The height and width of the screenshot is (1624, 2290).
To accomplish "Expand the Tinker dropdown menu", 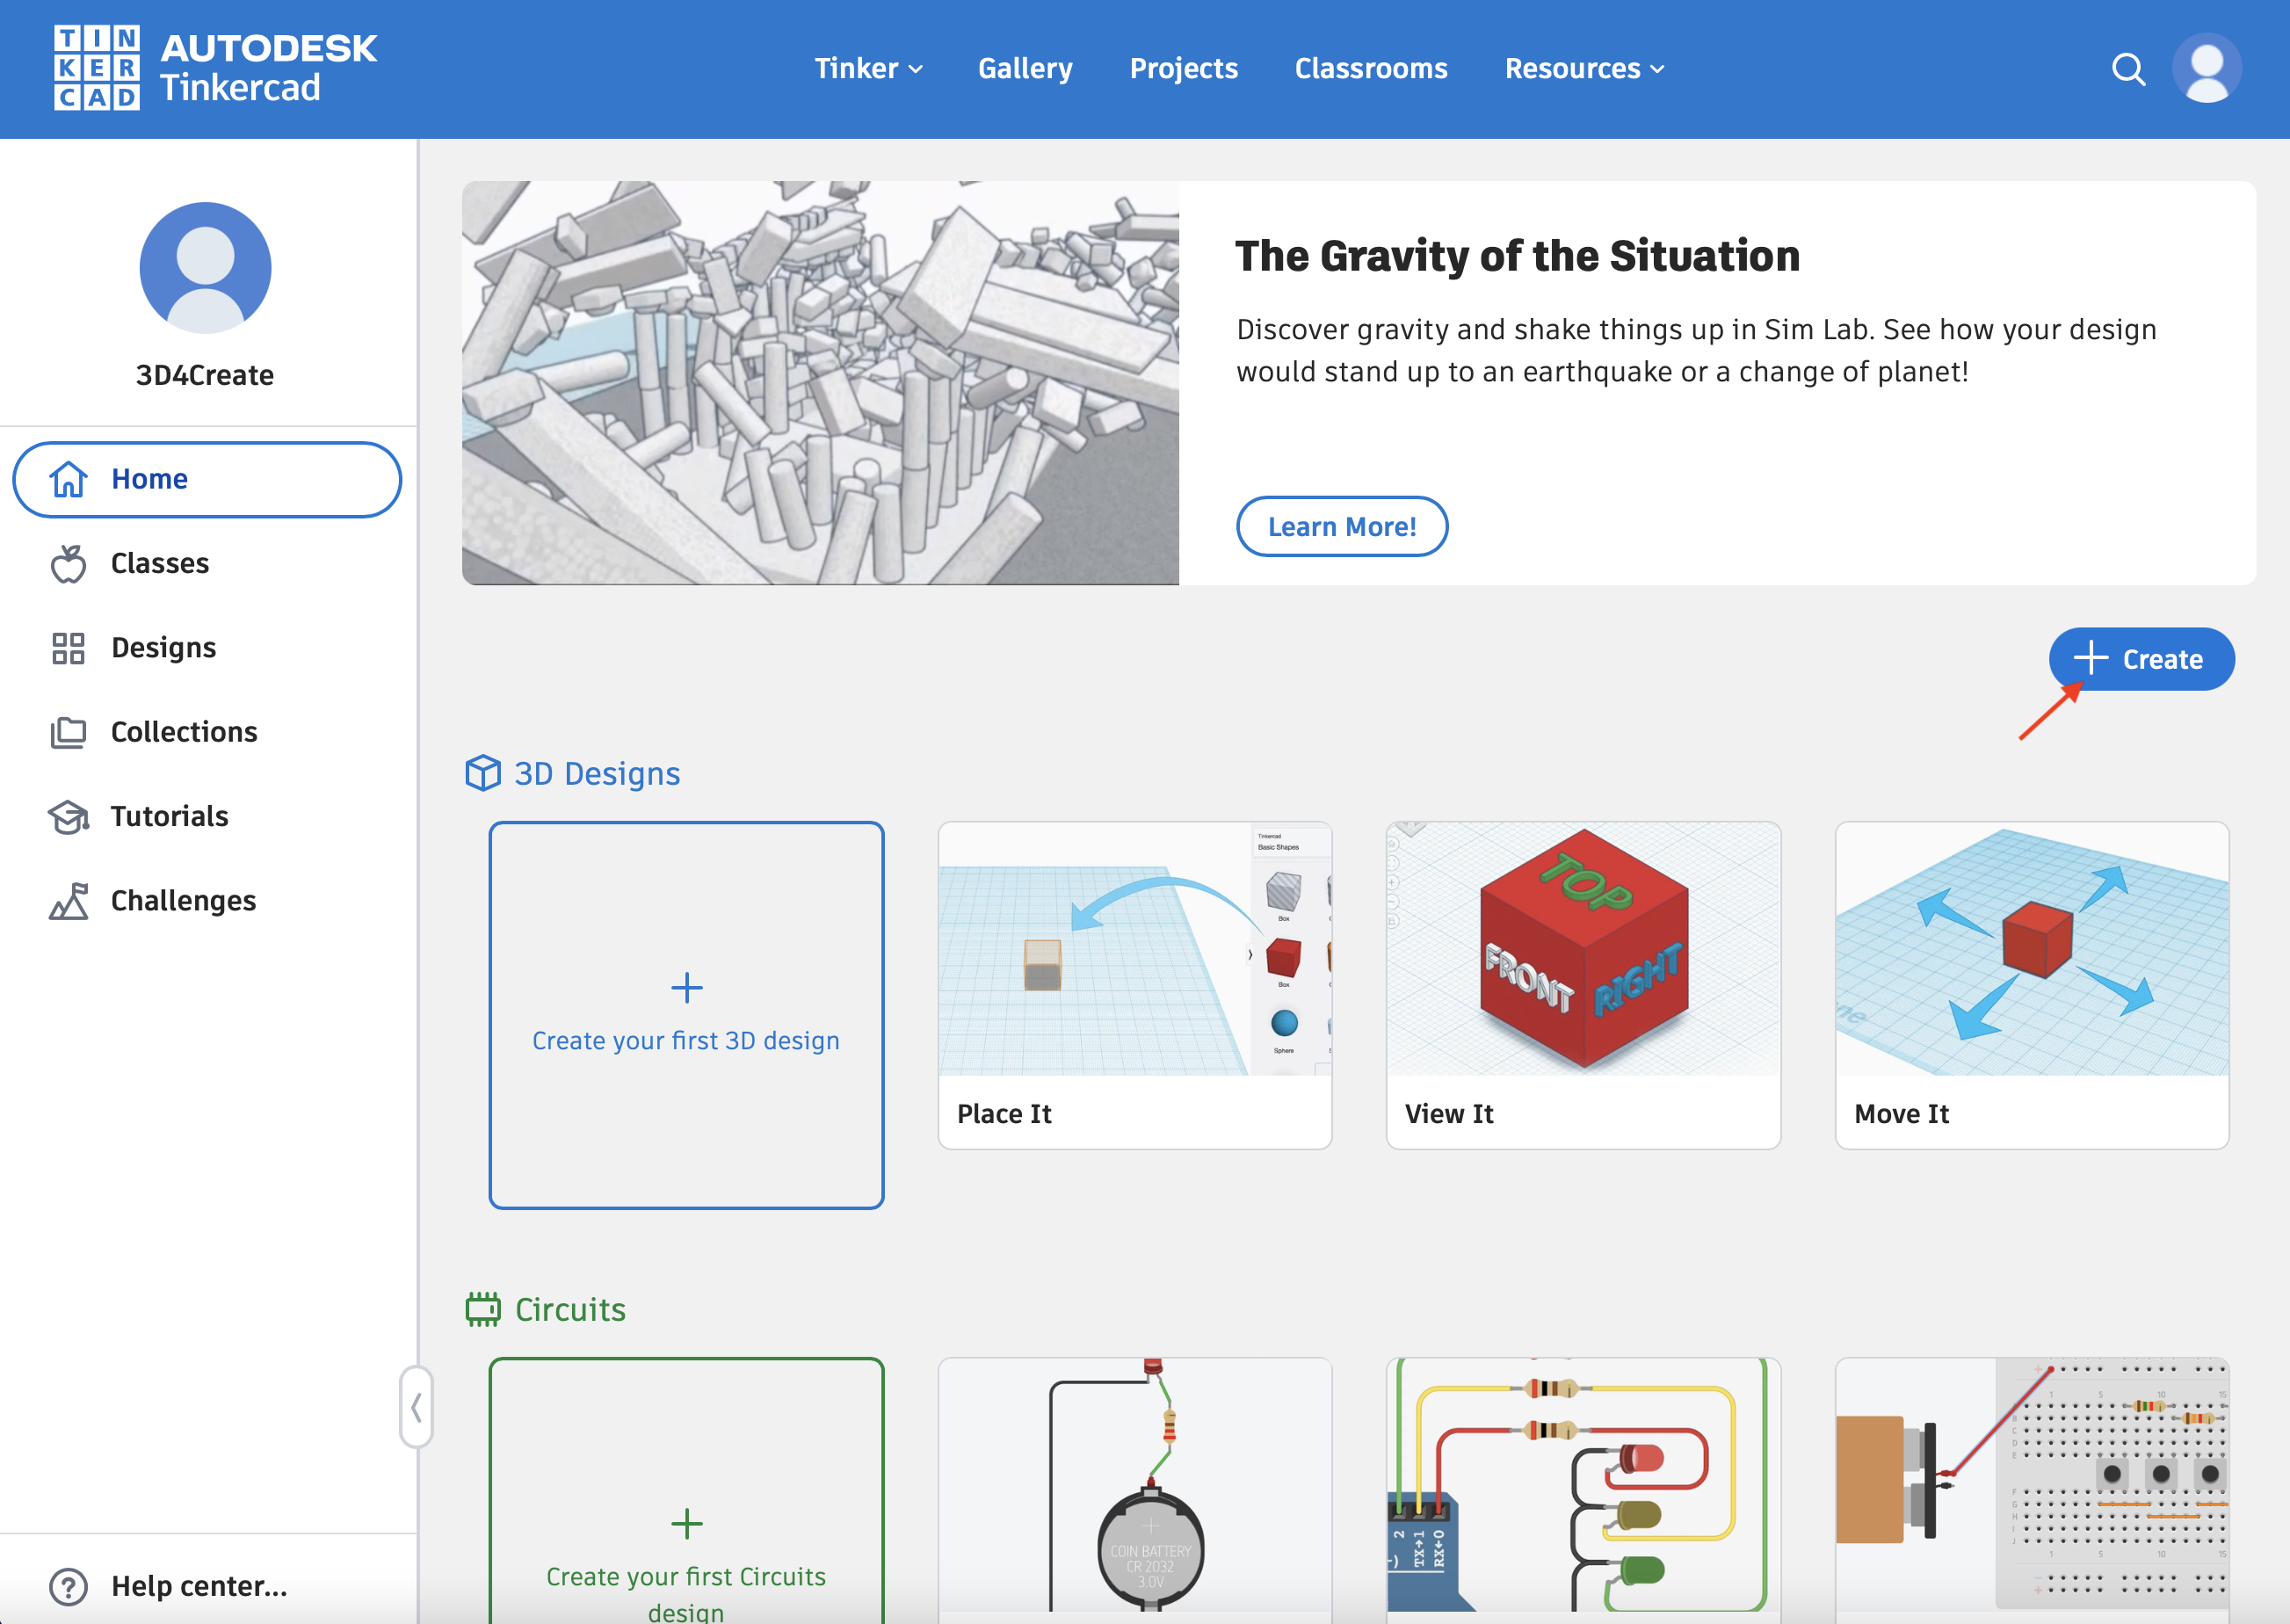I will 867,69.
